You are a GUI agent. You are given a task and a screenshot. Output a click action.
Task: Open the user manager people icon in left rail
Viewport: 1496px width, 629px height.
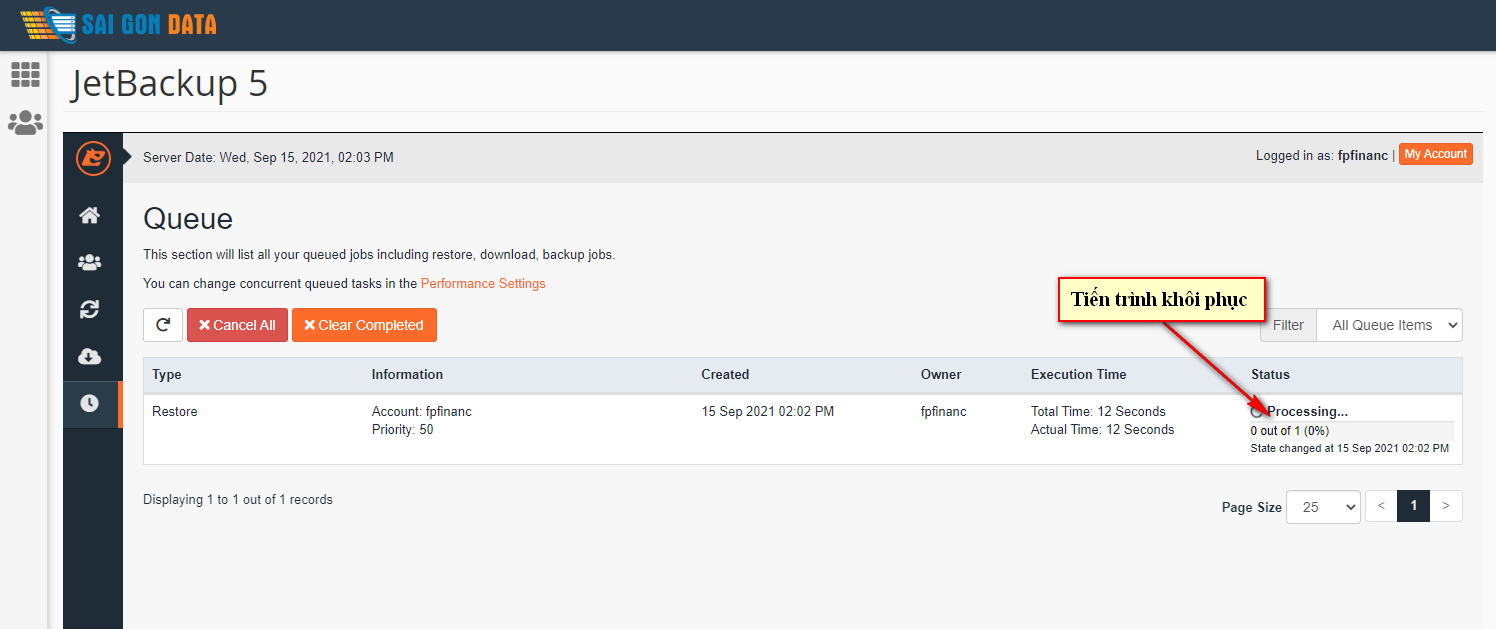(25, 123)
